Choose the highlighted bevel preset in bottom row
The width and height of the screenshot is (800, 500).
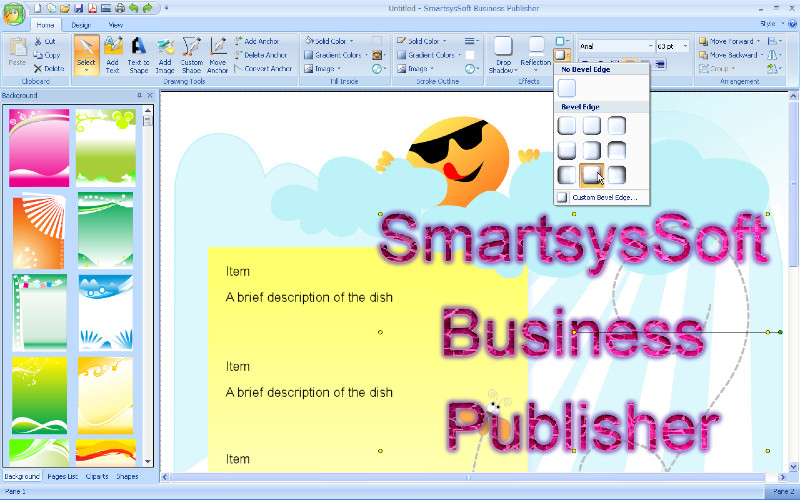click(591, 175)
